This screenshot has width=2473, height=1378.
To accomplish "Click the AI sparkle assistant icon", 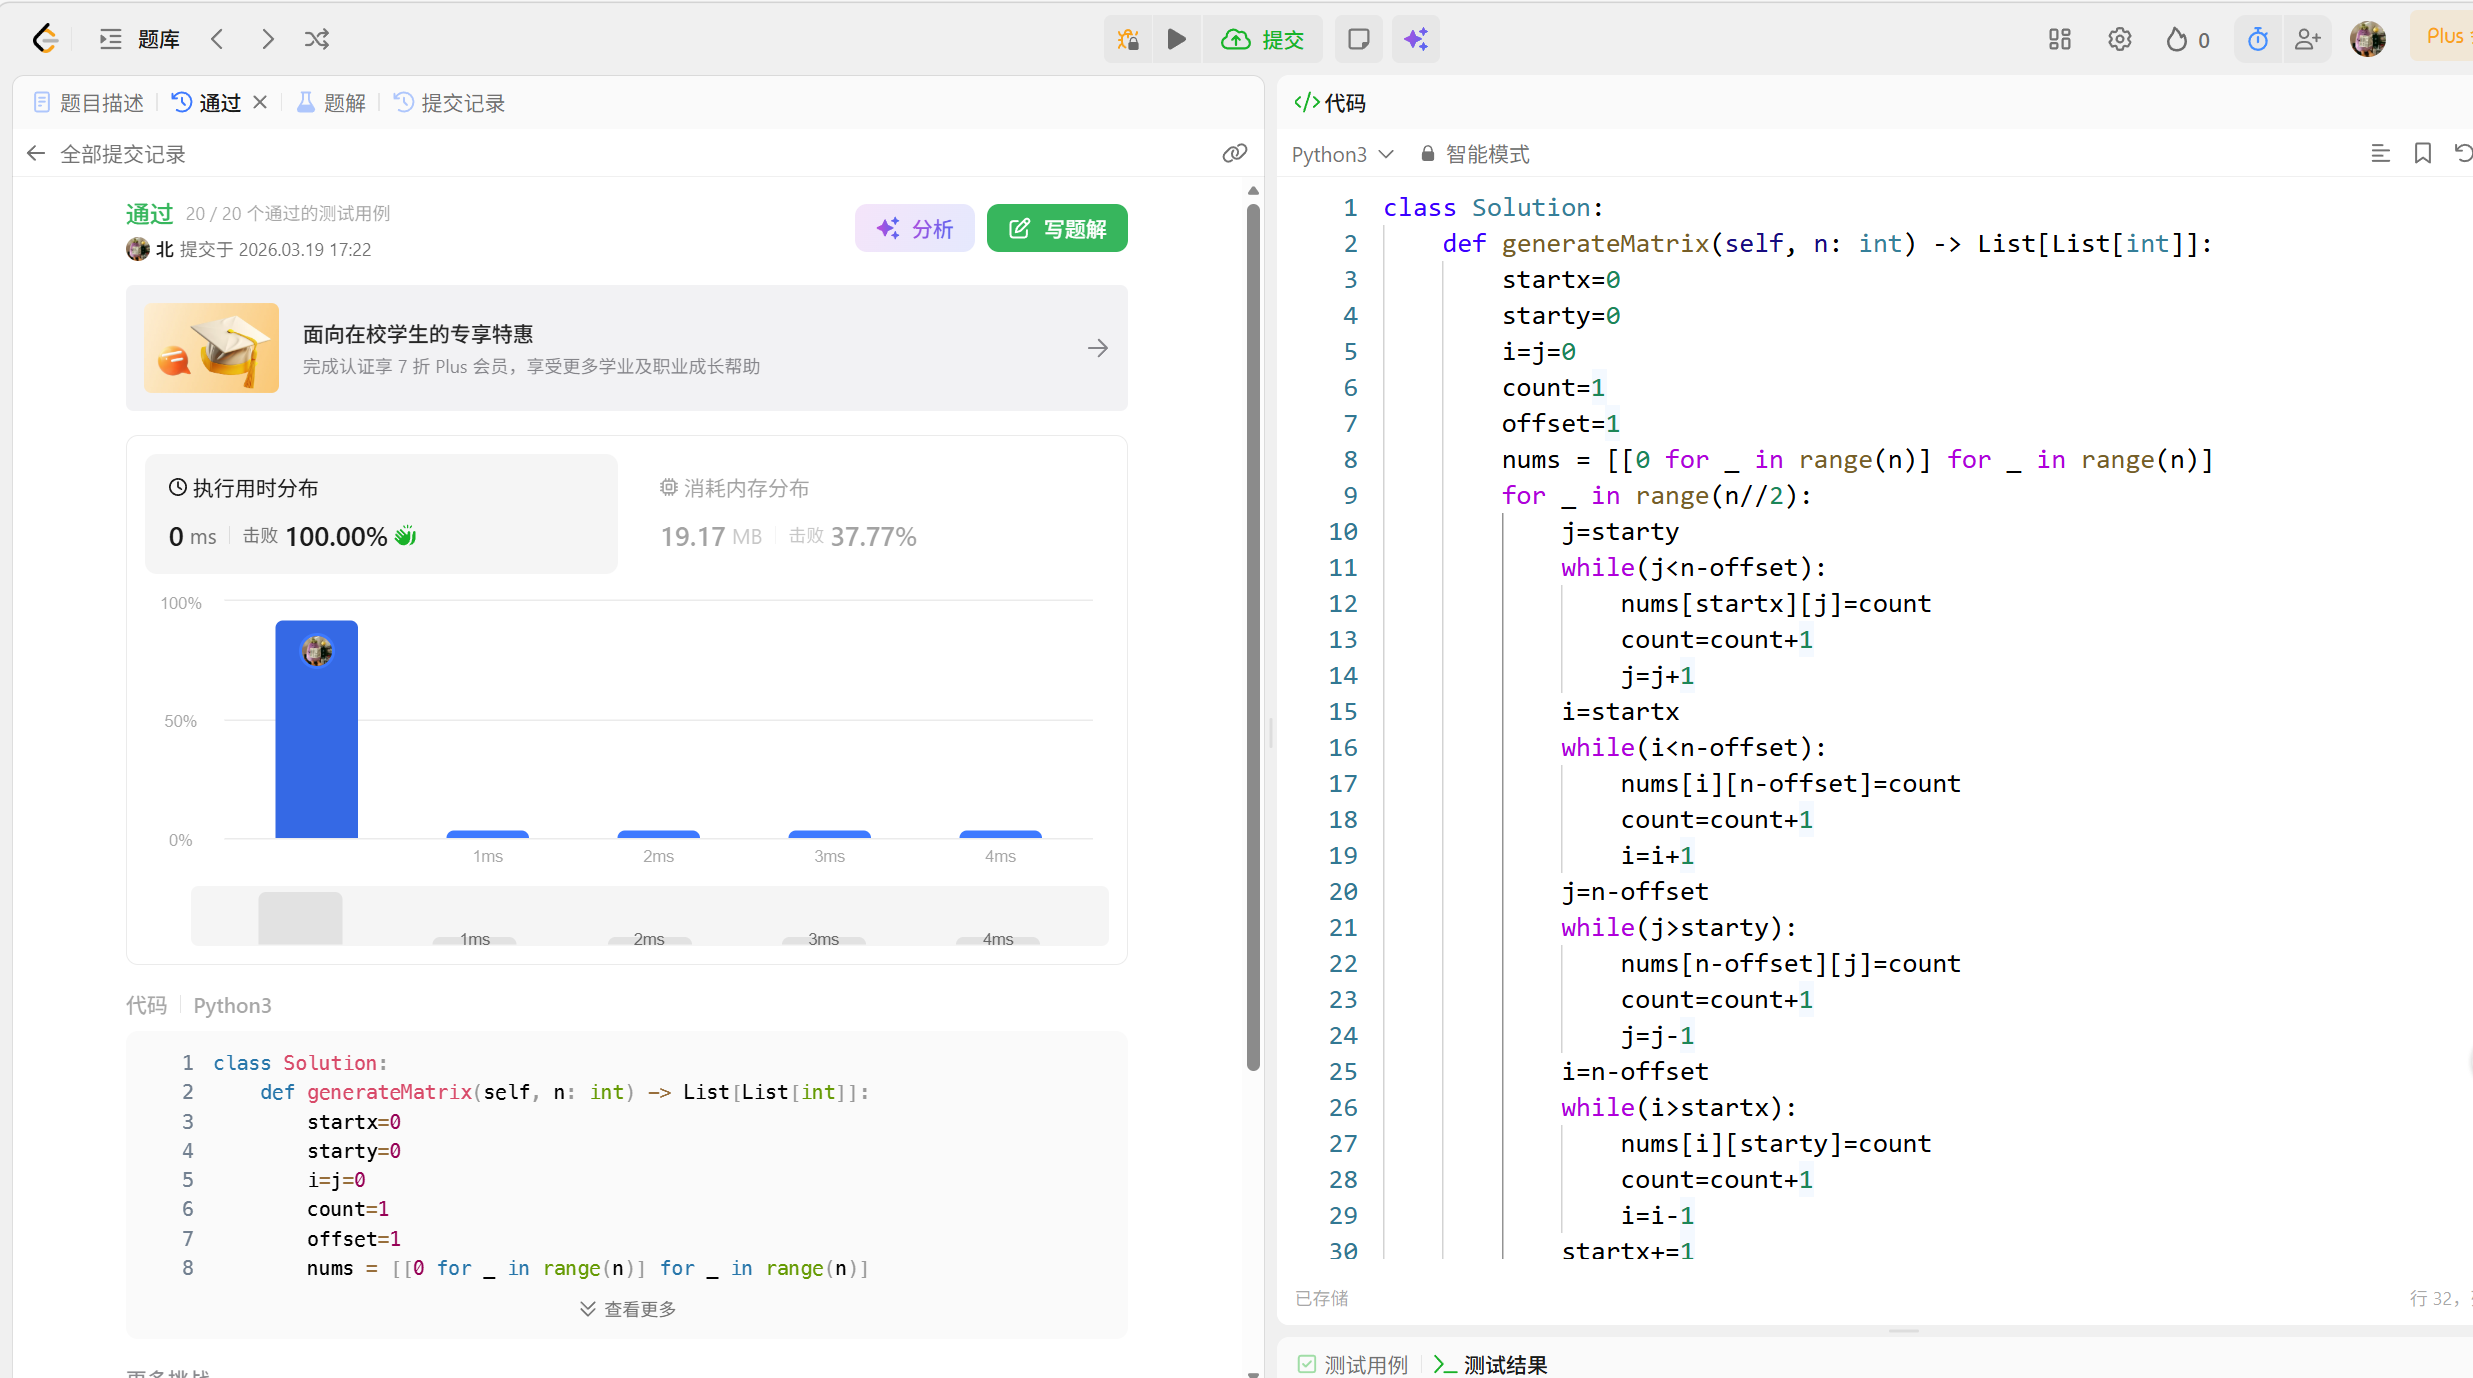I will (1416, 39).
